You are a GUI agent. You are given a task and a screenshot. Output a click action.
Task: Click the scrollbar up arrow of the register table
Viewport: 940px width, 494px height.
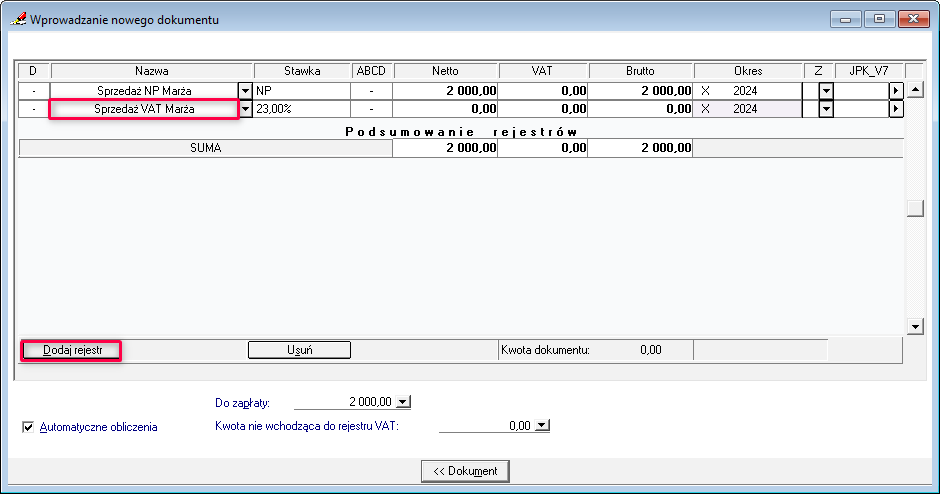(915, 91)
